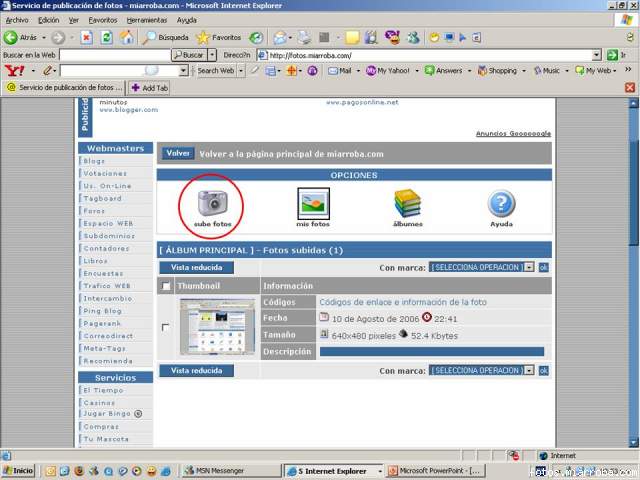Open the Ayuda menu in menu bar
Image resolution: width=640 pixels, height=480 pixels.
click(x=187, y=20)
